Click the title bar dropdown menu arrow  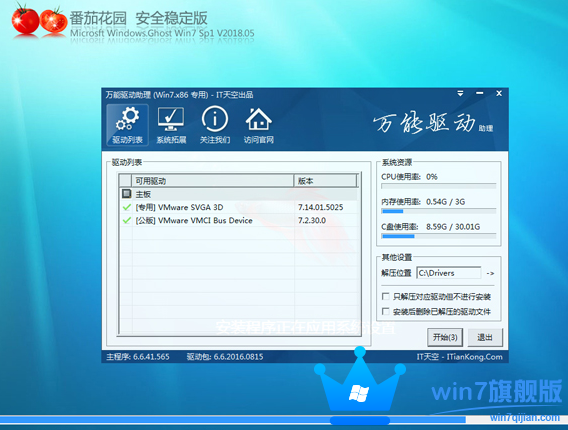click(460, 93)
